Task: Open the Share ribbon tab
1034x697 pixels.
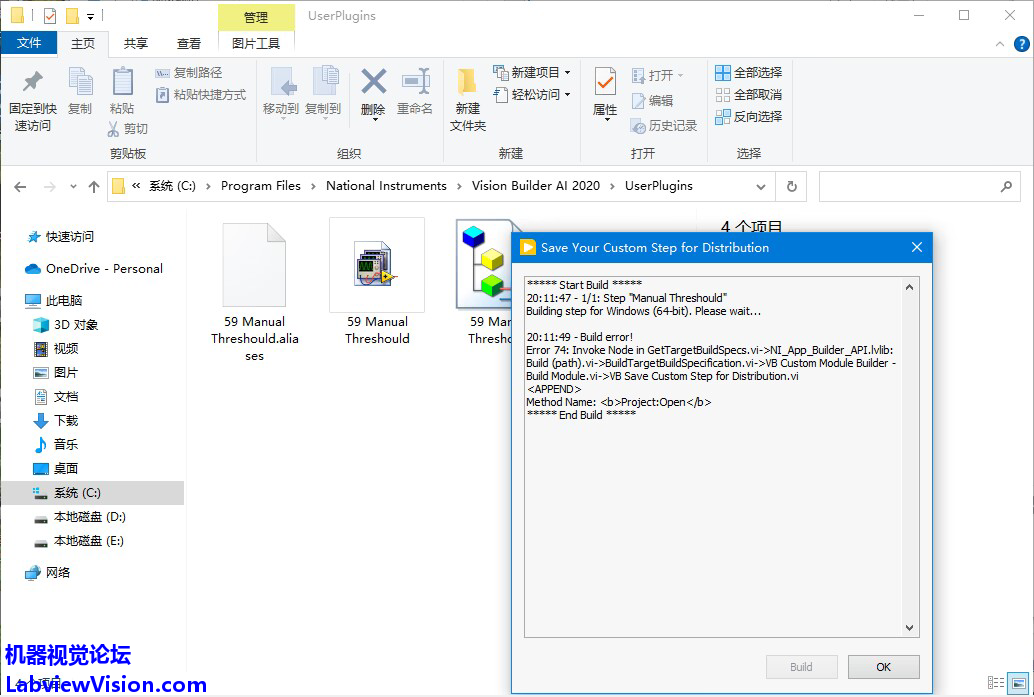Action: pos(136,43)
